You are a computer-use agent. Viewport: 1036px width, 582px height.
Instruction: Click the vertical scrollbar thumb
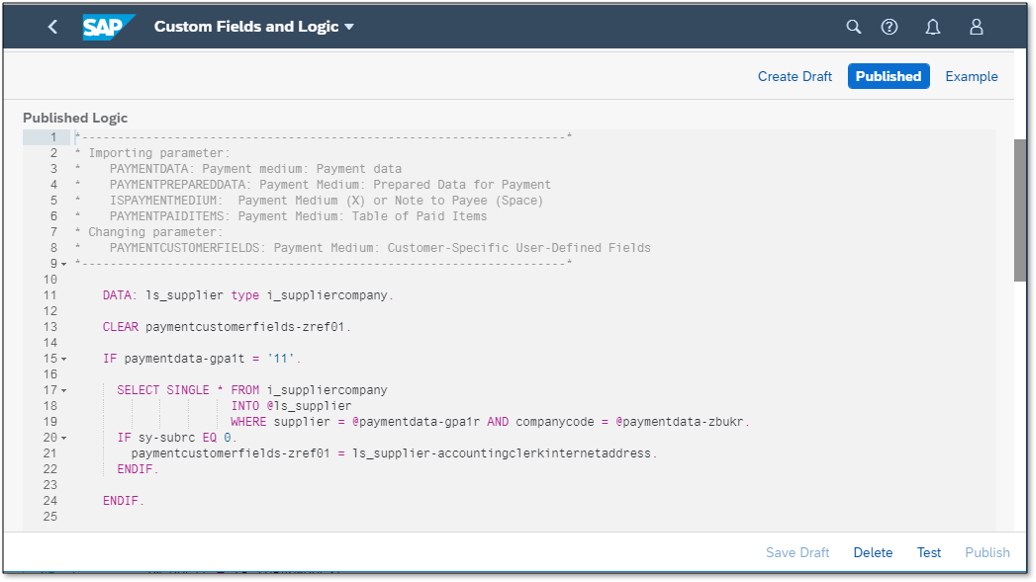1019,210
